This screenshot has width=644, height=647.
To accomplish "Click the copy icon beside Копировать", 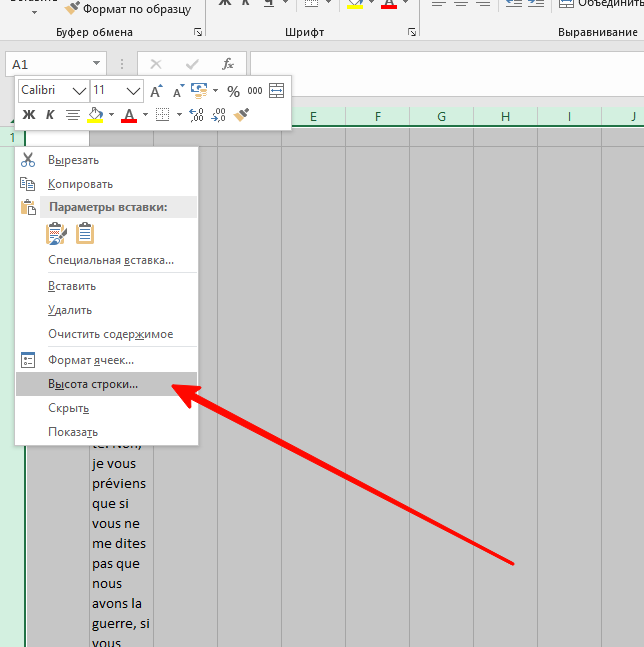I will (28, 184).
